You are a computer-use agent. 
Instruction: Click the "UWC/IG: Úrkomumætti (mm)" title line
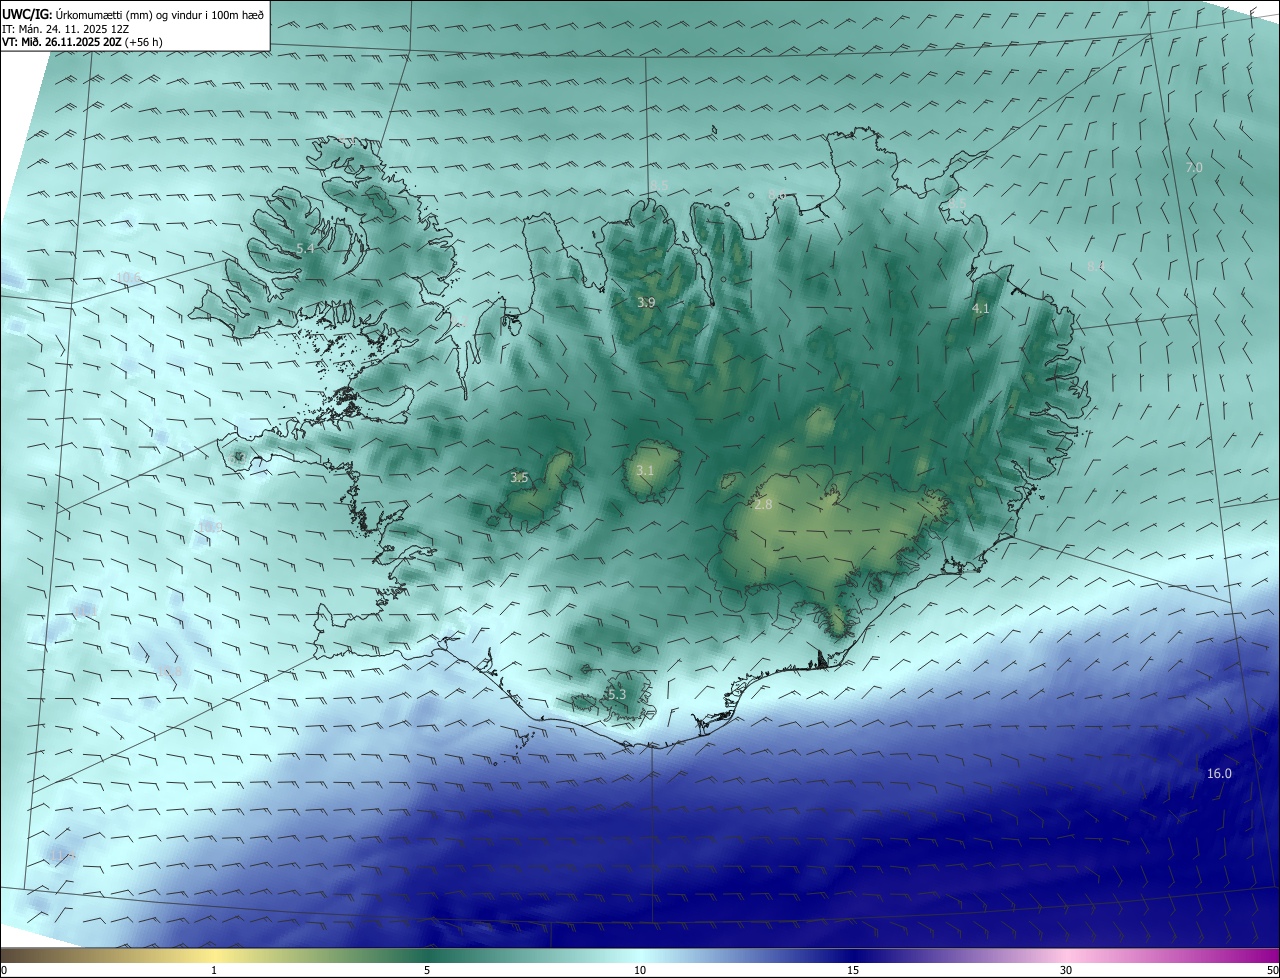[133, 14]
